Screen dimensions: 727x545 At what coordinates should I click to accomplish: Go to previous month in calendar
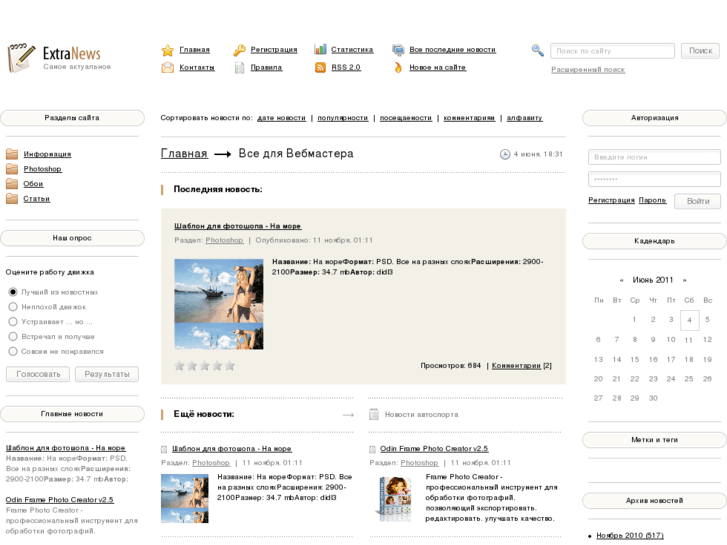coord(621,280)
